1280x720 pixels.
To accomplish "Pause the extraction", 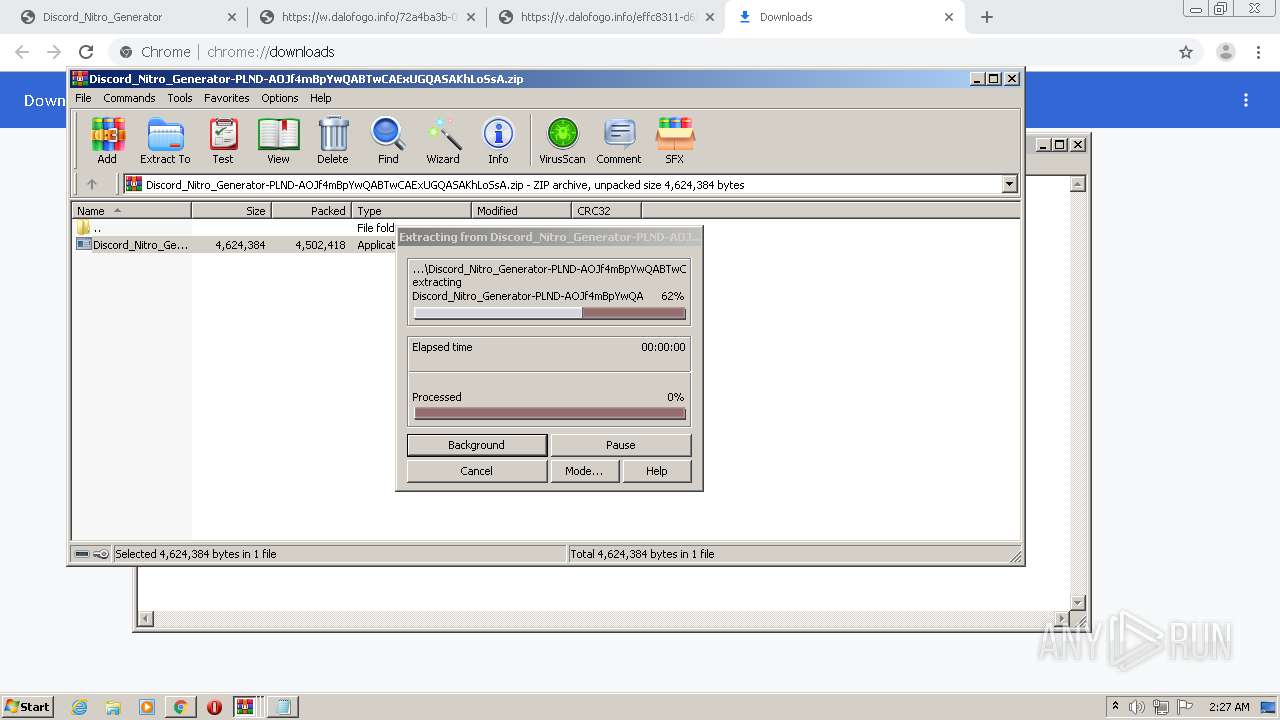I will click(620, 445).
